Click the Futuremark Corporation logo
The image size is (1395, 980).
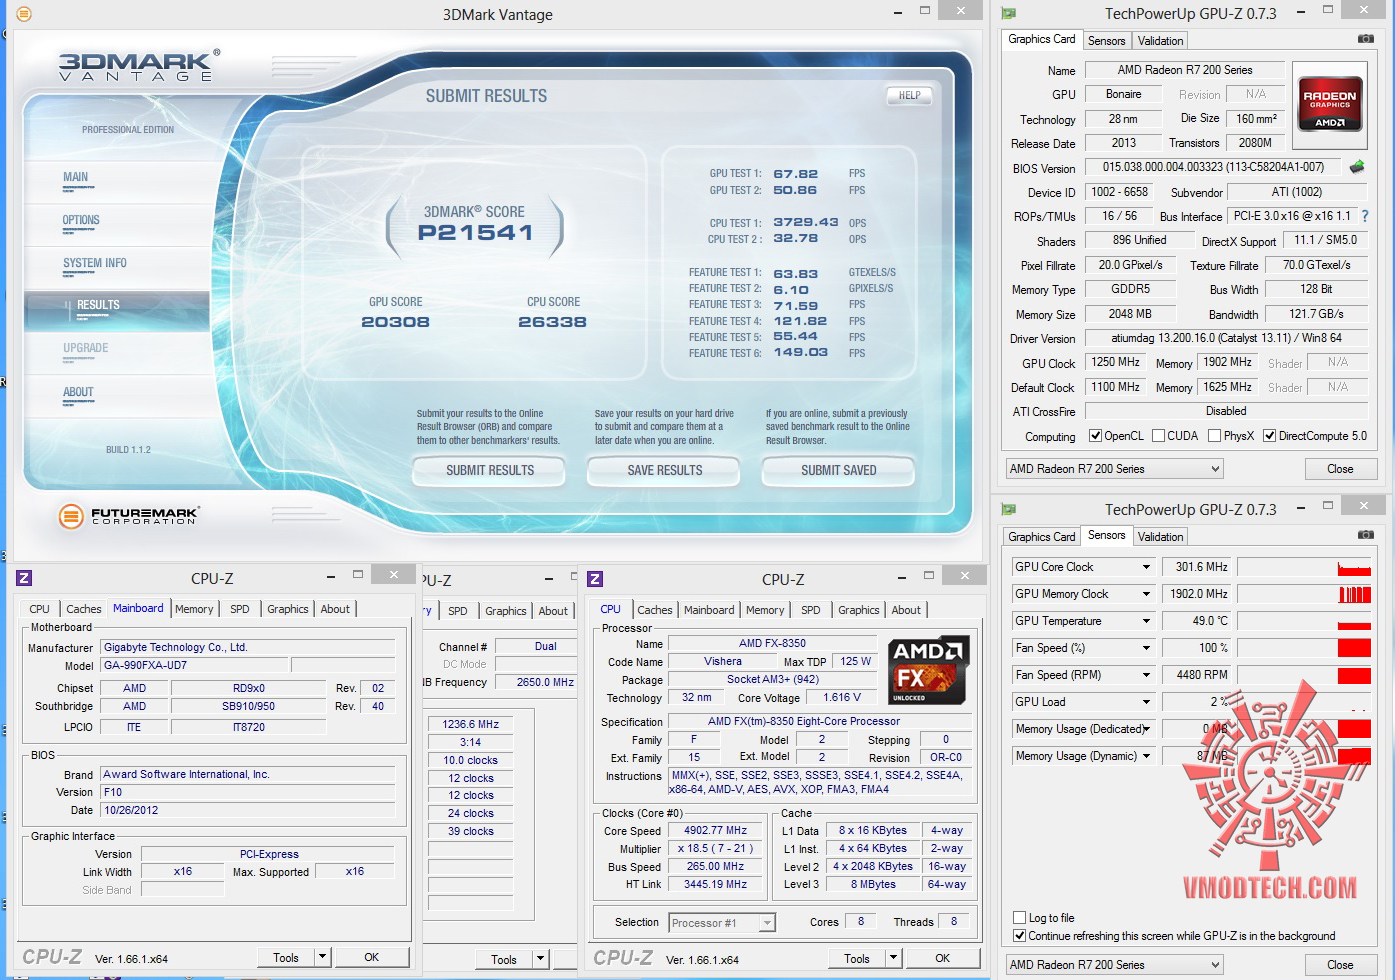(129, 516)
